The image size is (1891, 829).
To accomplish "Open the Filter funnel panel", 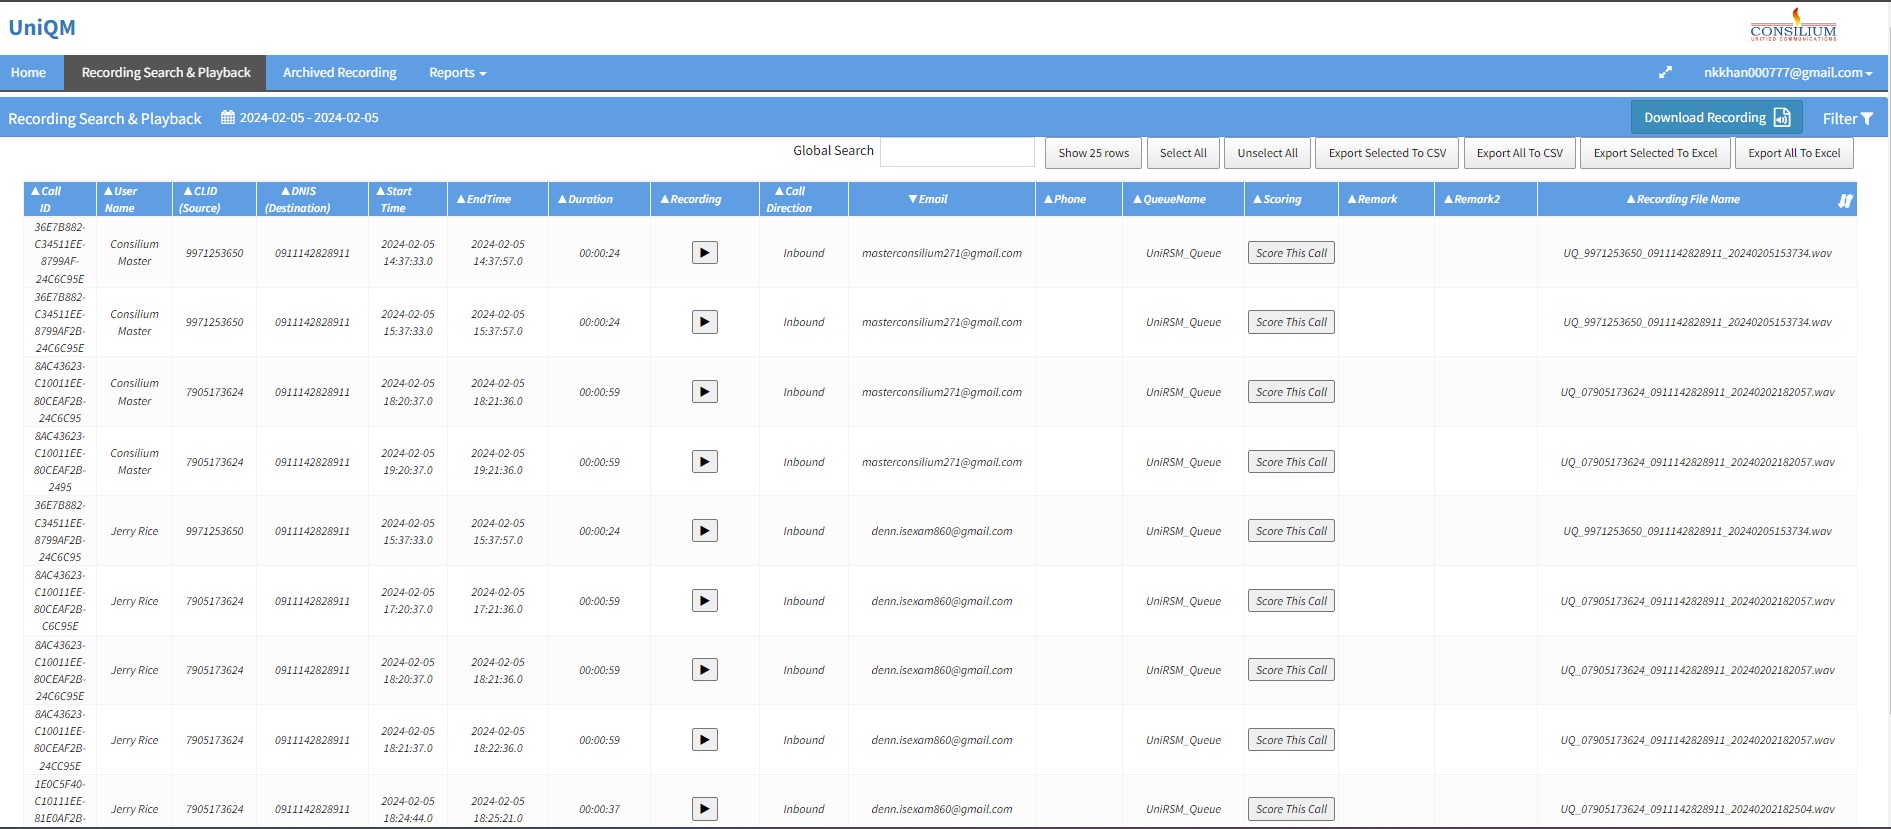I will (x=1847, y=118).
